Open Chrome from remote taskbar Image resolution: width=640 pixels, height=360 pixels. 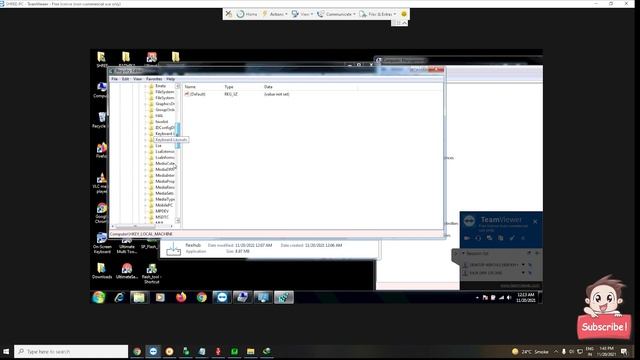(x=201, y=297)
